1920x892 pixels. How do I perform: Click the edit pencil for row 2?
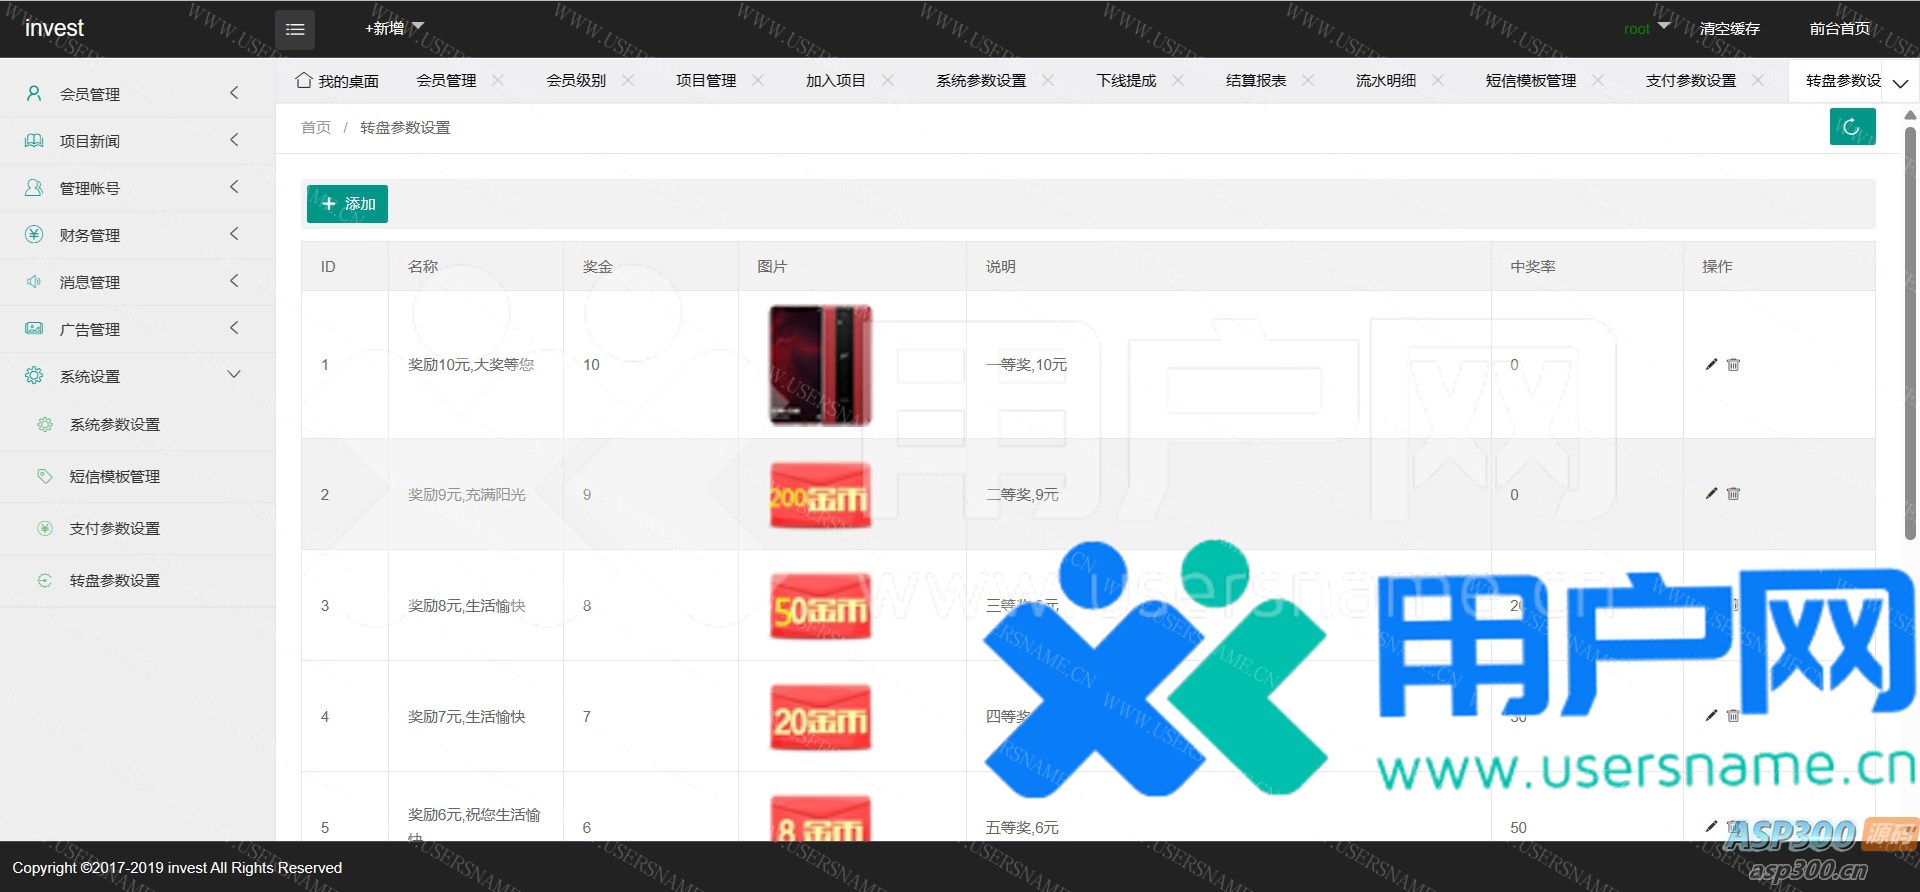click(x=1711, y=494)
